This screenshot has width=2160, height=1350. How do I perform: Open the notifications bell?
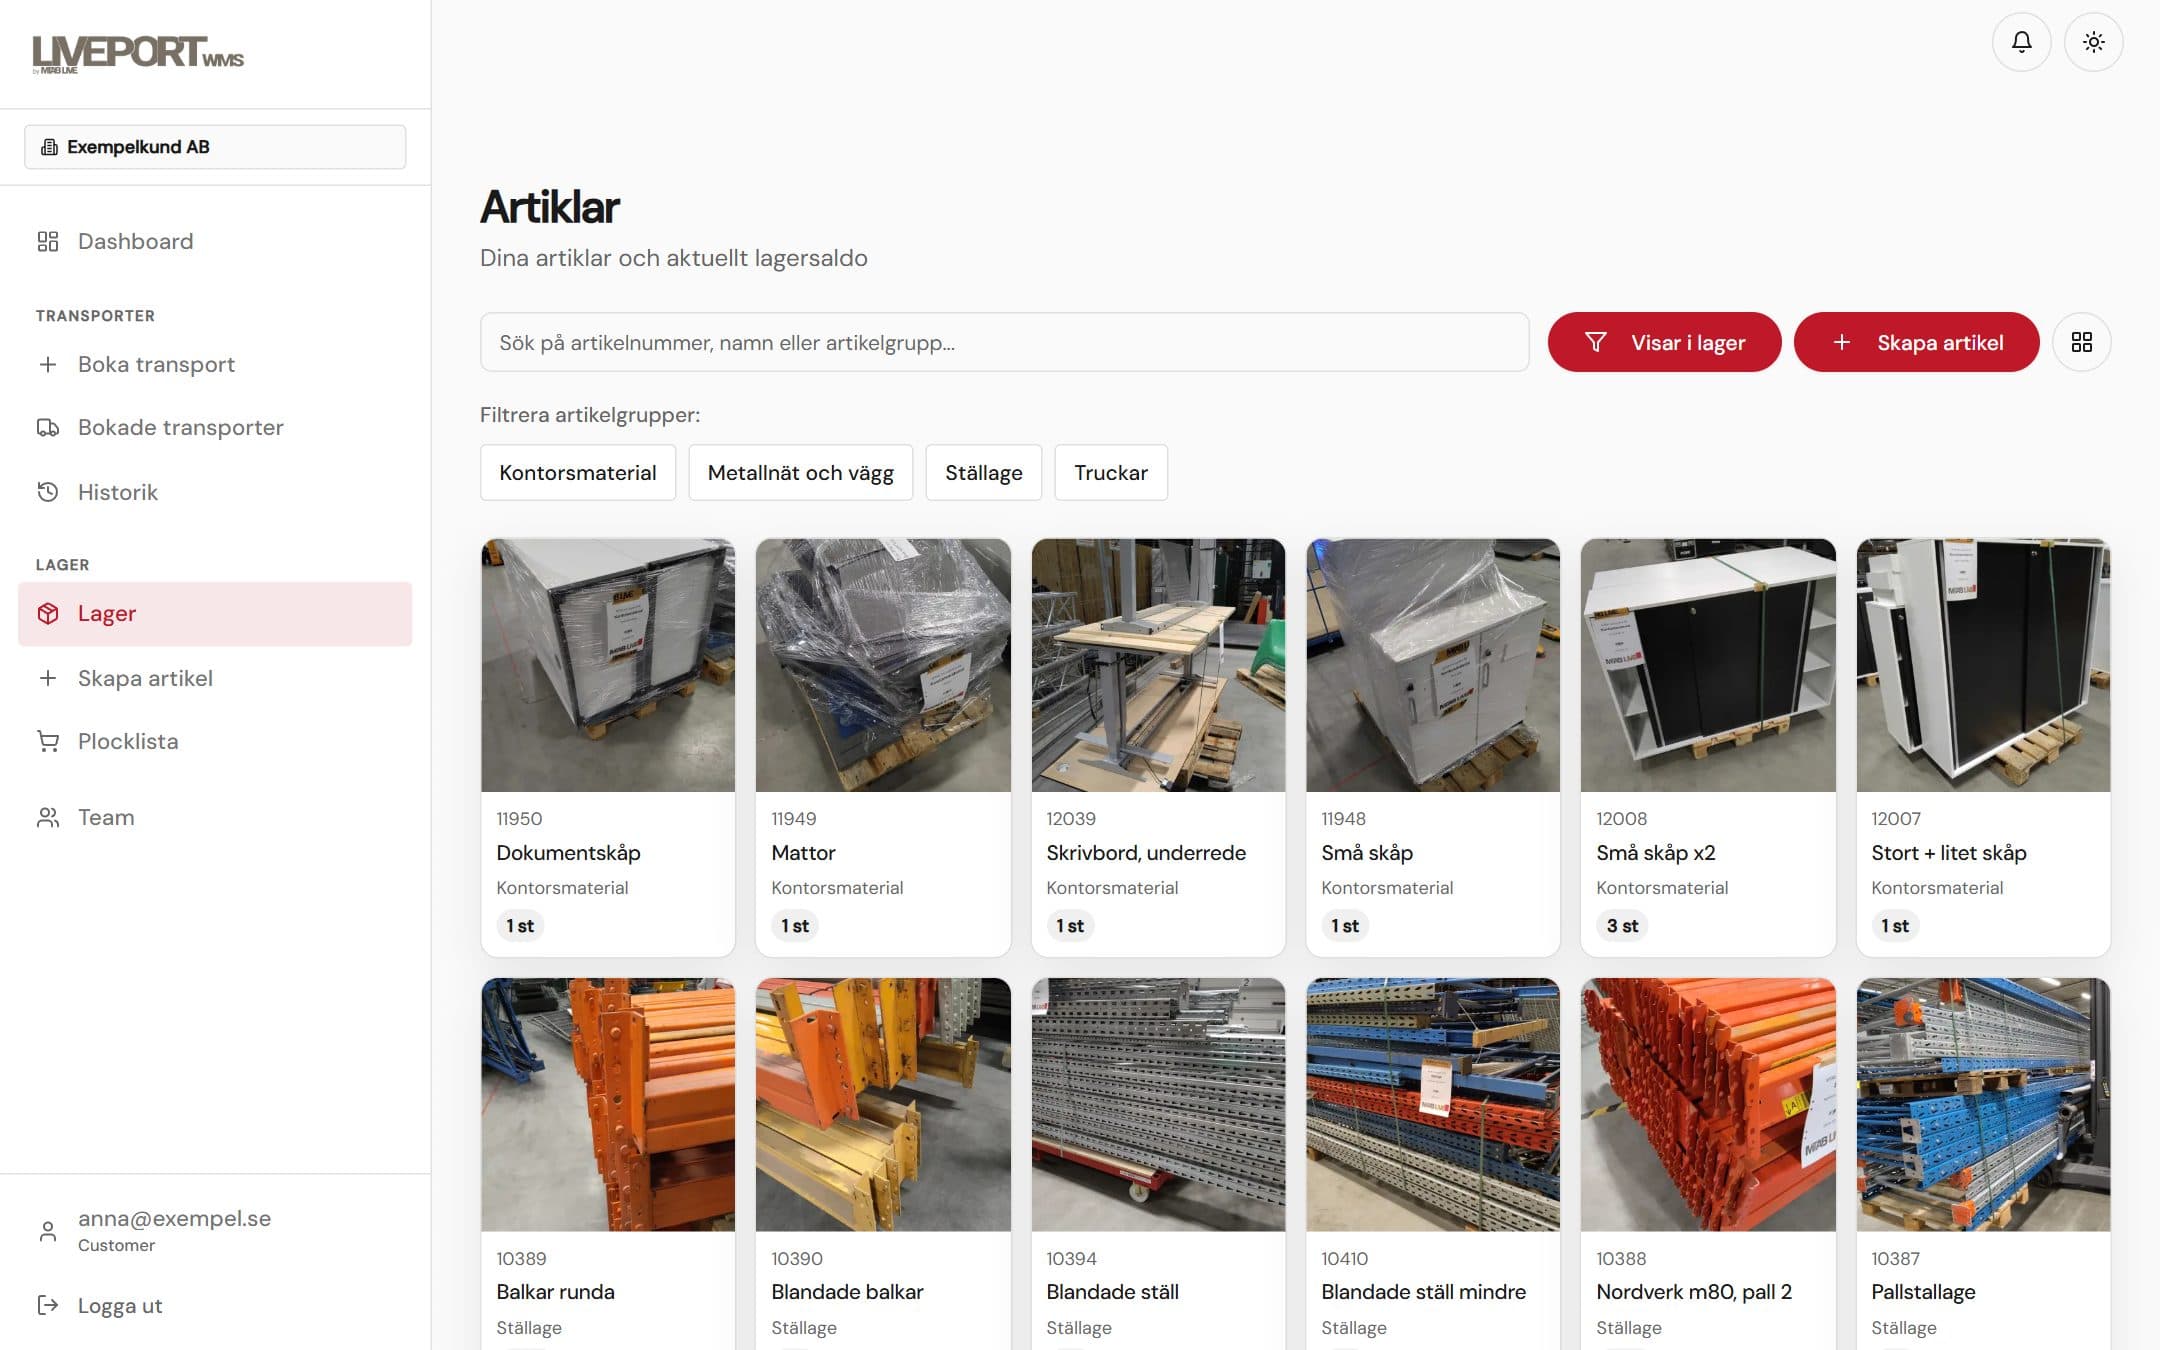[2021, 42]
